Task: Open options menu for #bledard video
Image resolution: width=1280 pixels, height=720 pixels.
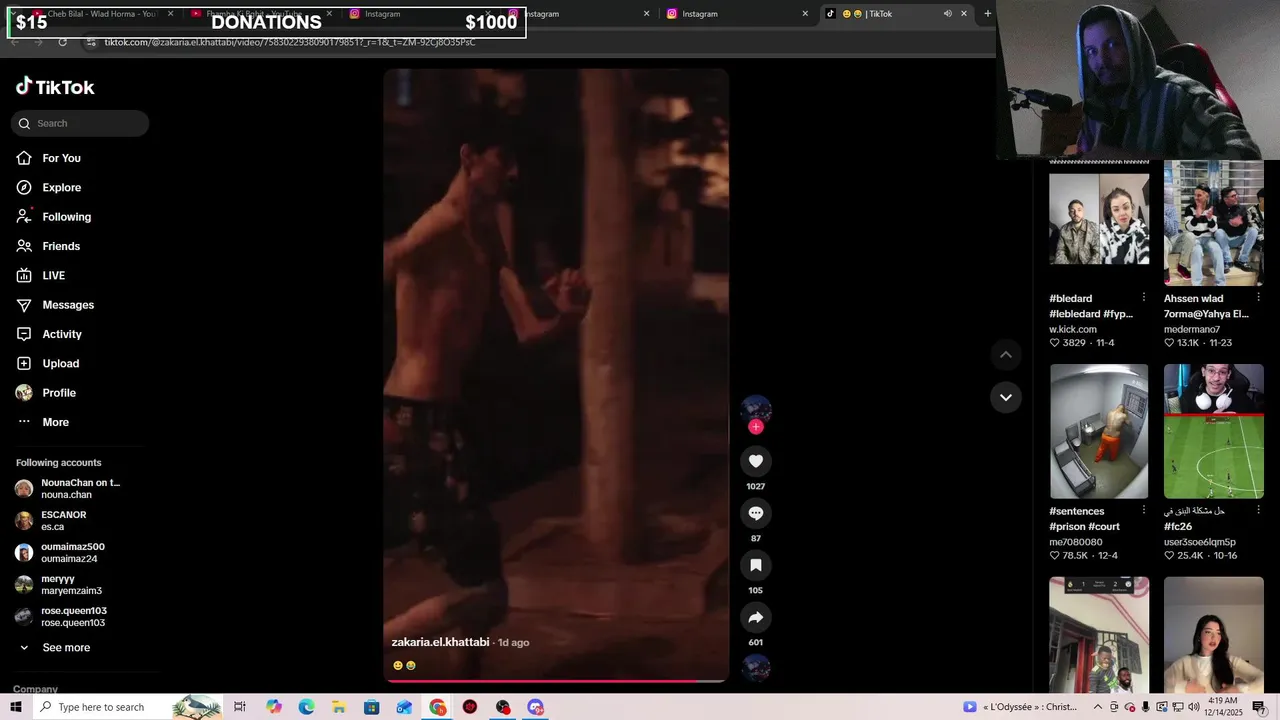Action: tap(1144, 298)
